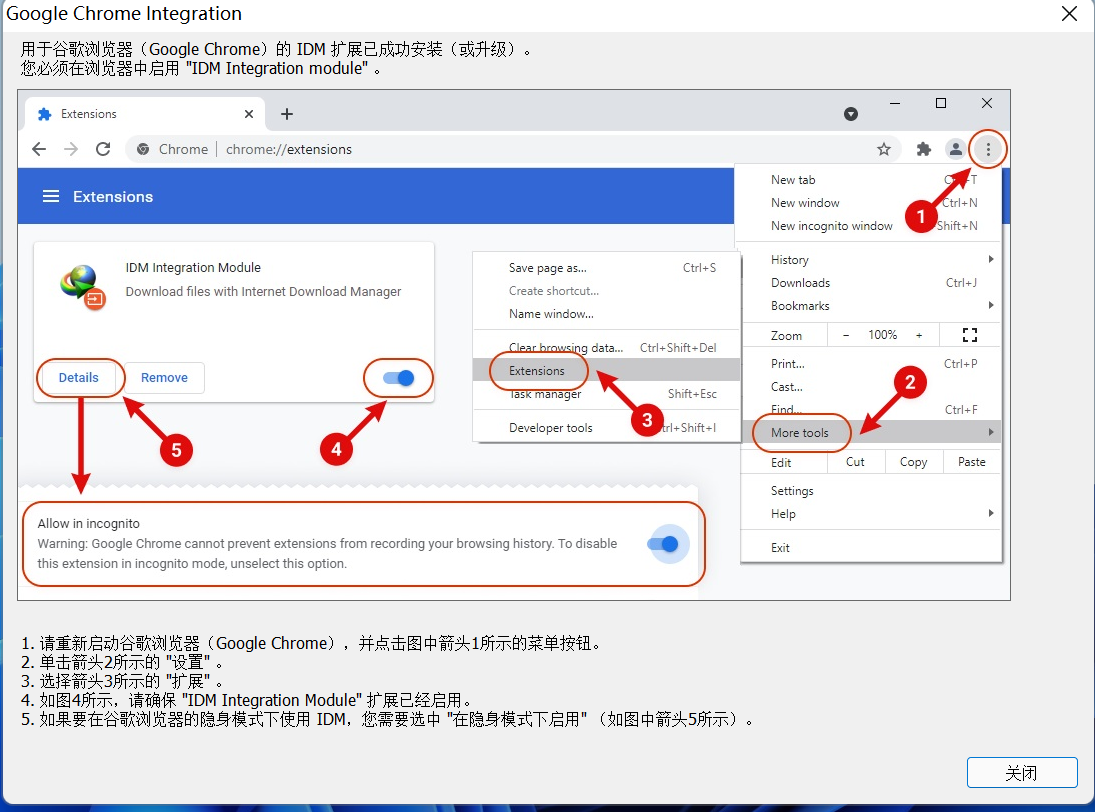1095x812 pixels.
Task: Click the Extensions page header title
Action: (112, 197)
